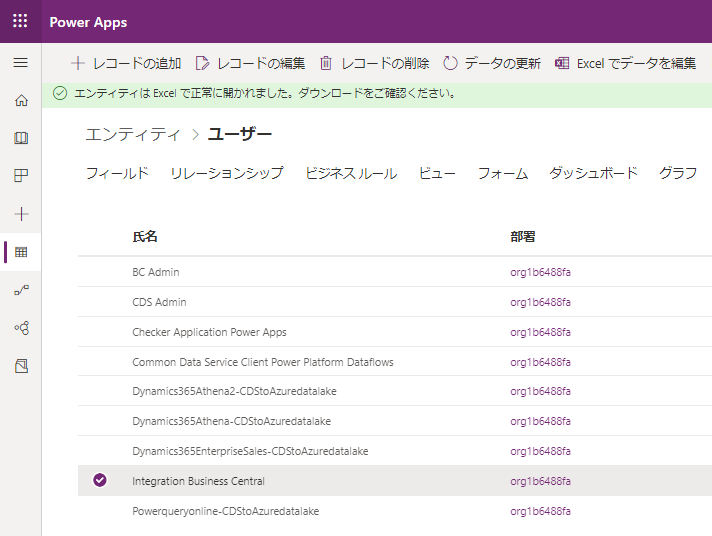Open org1b6488fa link for Checker Application
The height and width of the screenshot is (536, 712).
coord(540,332)
